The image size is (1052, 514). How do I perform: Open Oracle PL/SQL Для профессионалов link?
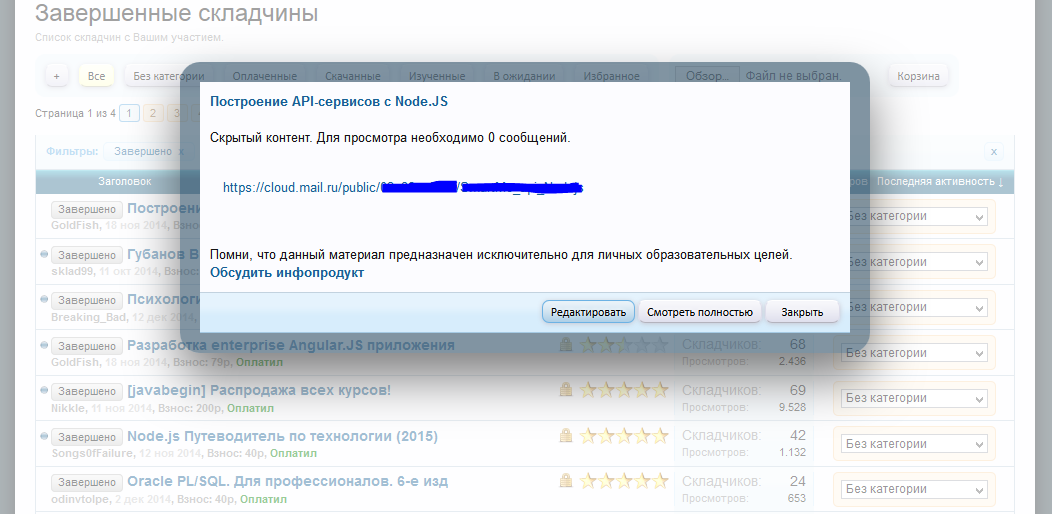(x=287, y=482)
